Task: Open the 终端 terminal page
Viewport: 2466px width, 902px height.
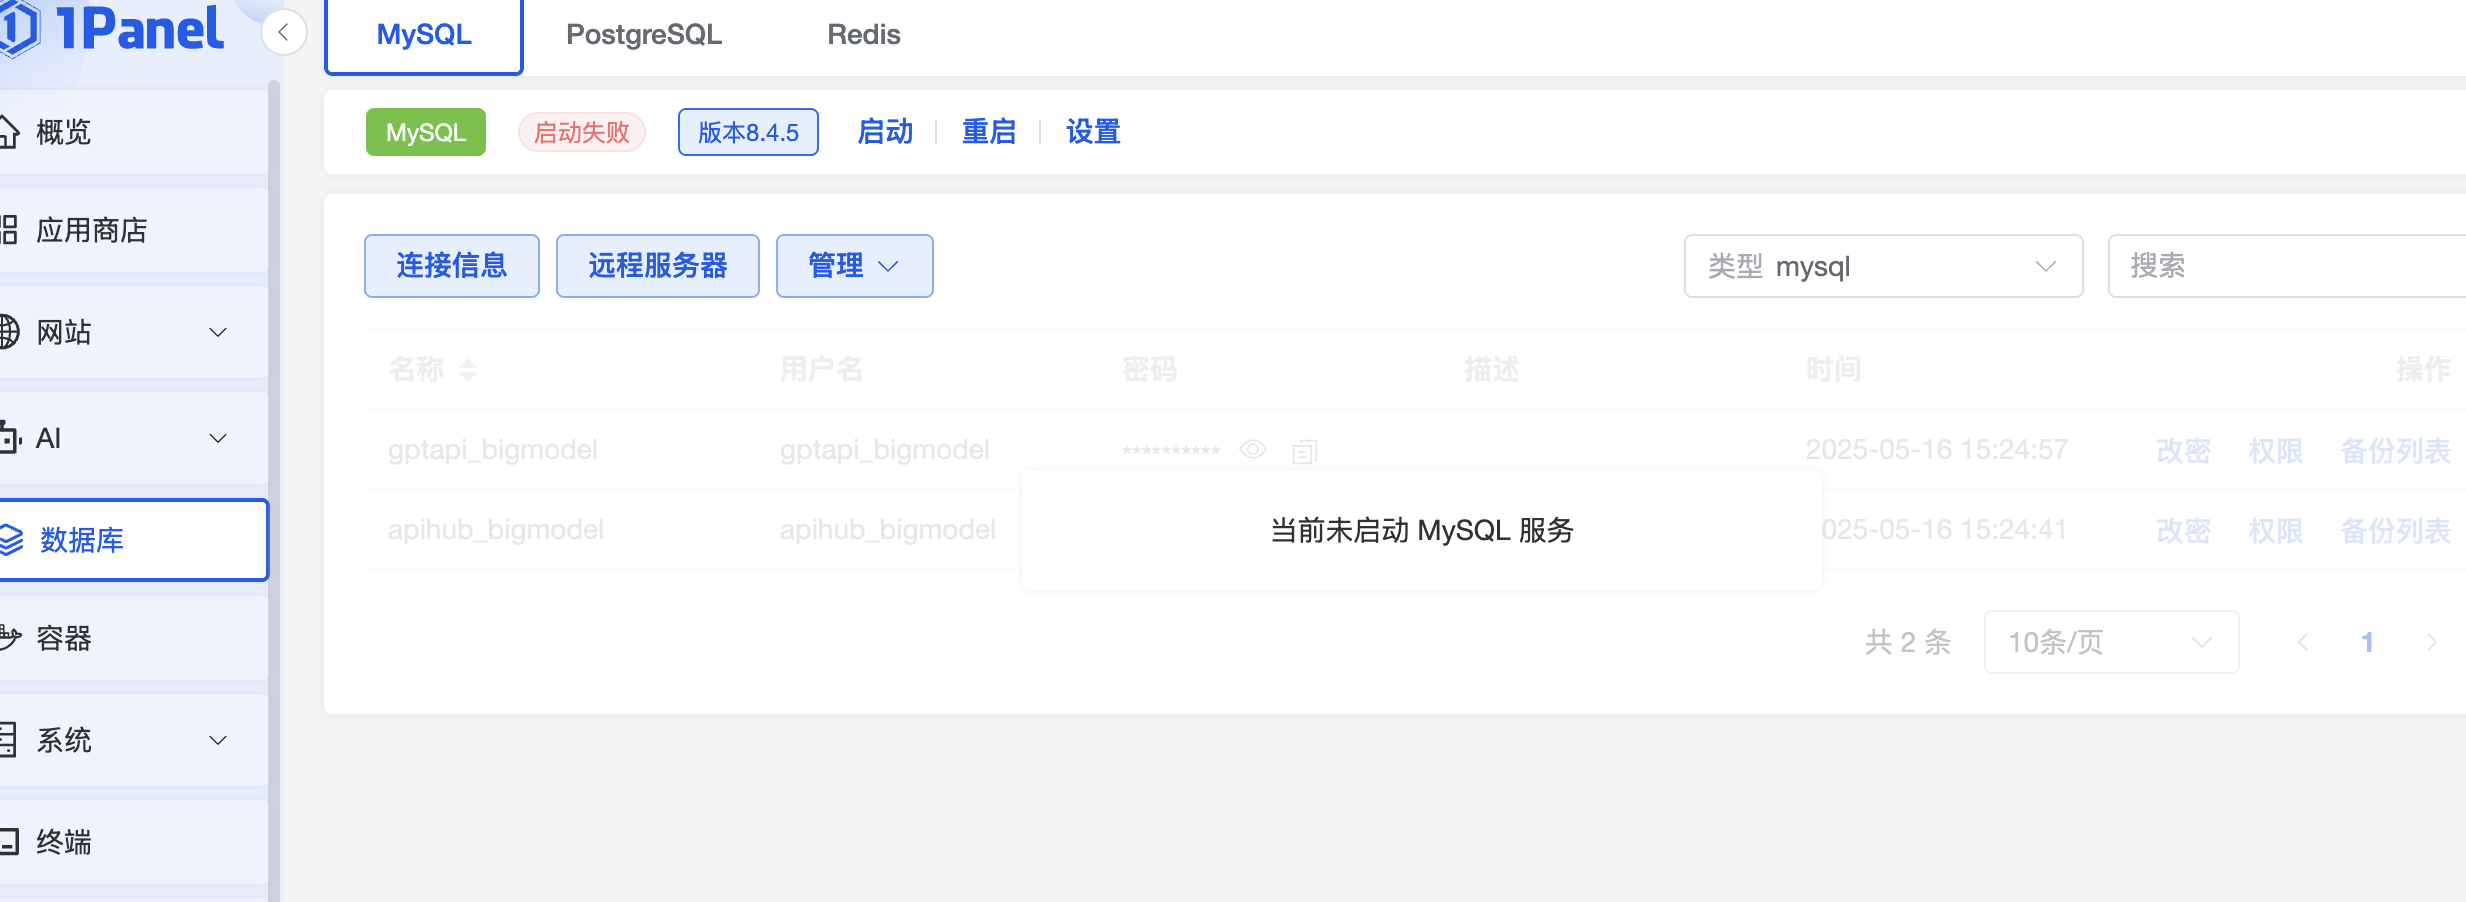Action: 133,842
